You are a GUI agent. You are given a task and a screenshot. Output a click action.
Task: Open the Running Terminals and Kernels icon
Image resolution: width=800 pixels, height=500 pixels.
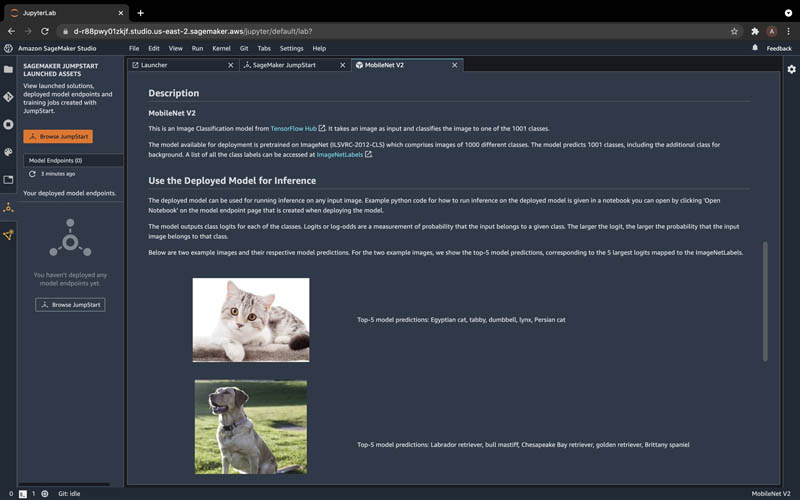click(8, 124)
